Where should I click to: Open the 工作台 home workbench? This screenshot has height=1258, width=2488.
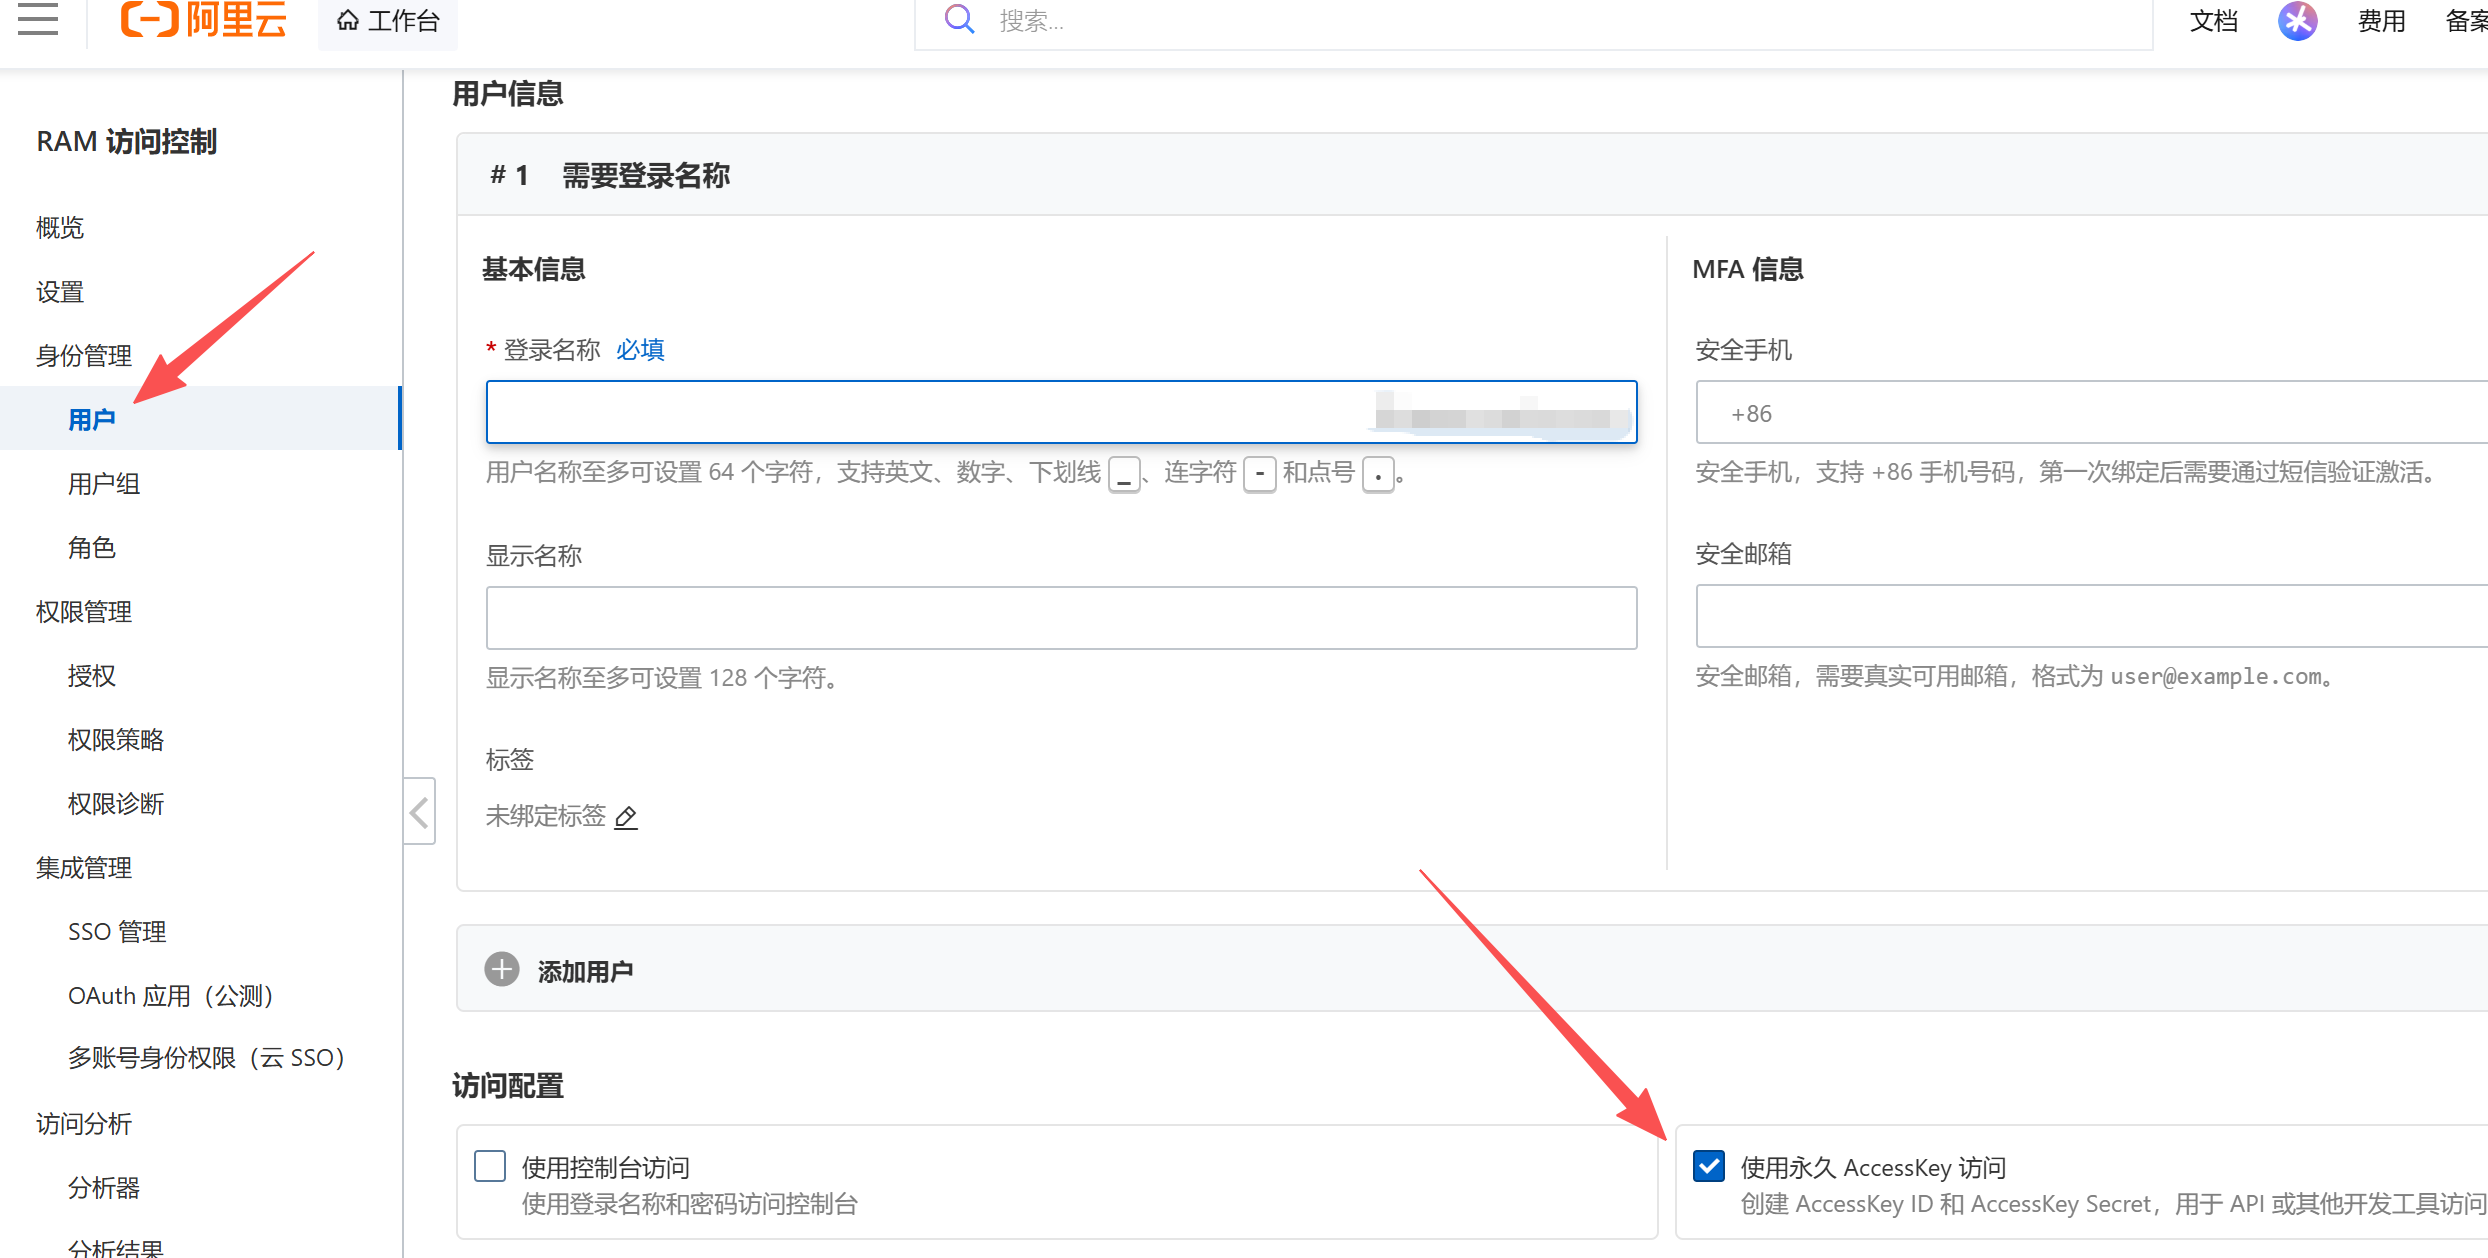click(388, 21)
